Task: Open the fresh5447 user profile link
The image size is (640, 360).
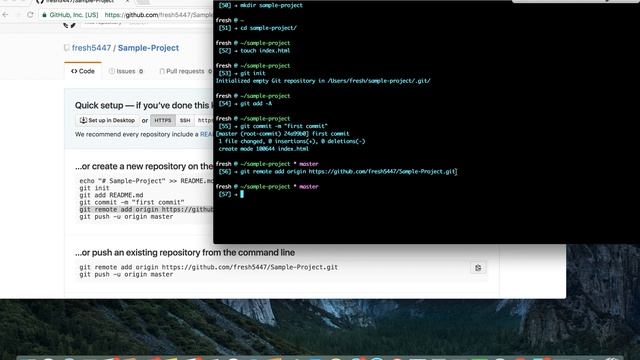Action: click(91, 48)
